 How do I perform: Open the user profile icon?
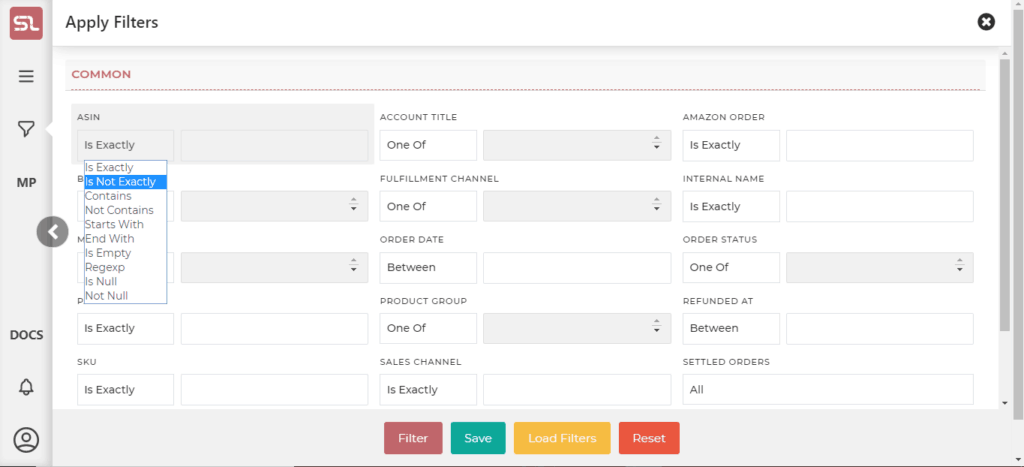pyautogui.click(x=26, y=440)
